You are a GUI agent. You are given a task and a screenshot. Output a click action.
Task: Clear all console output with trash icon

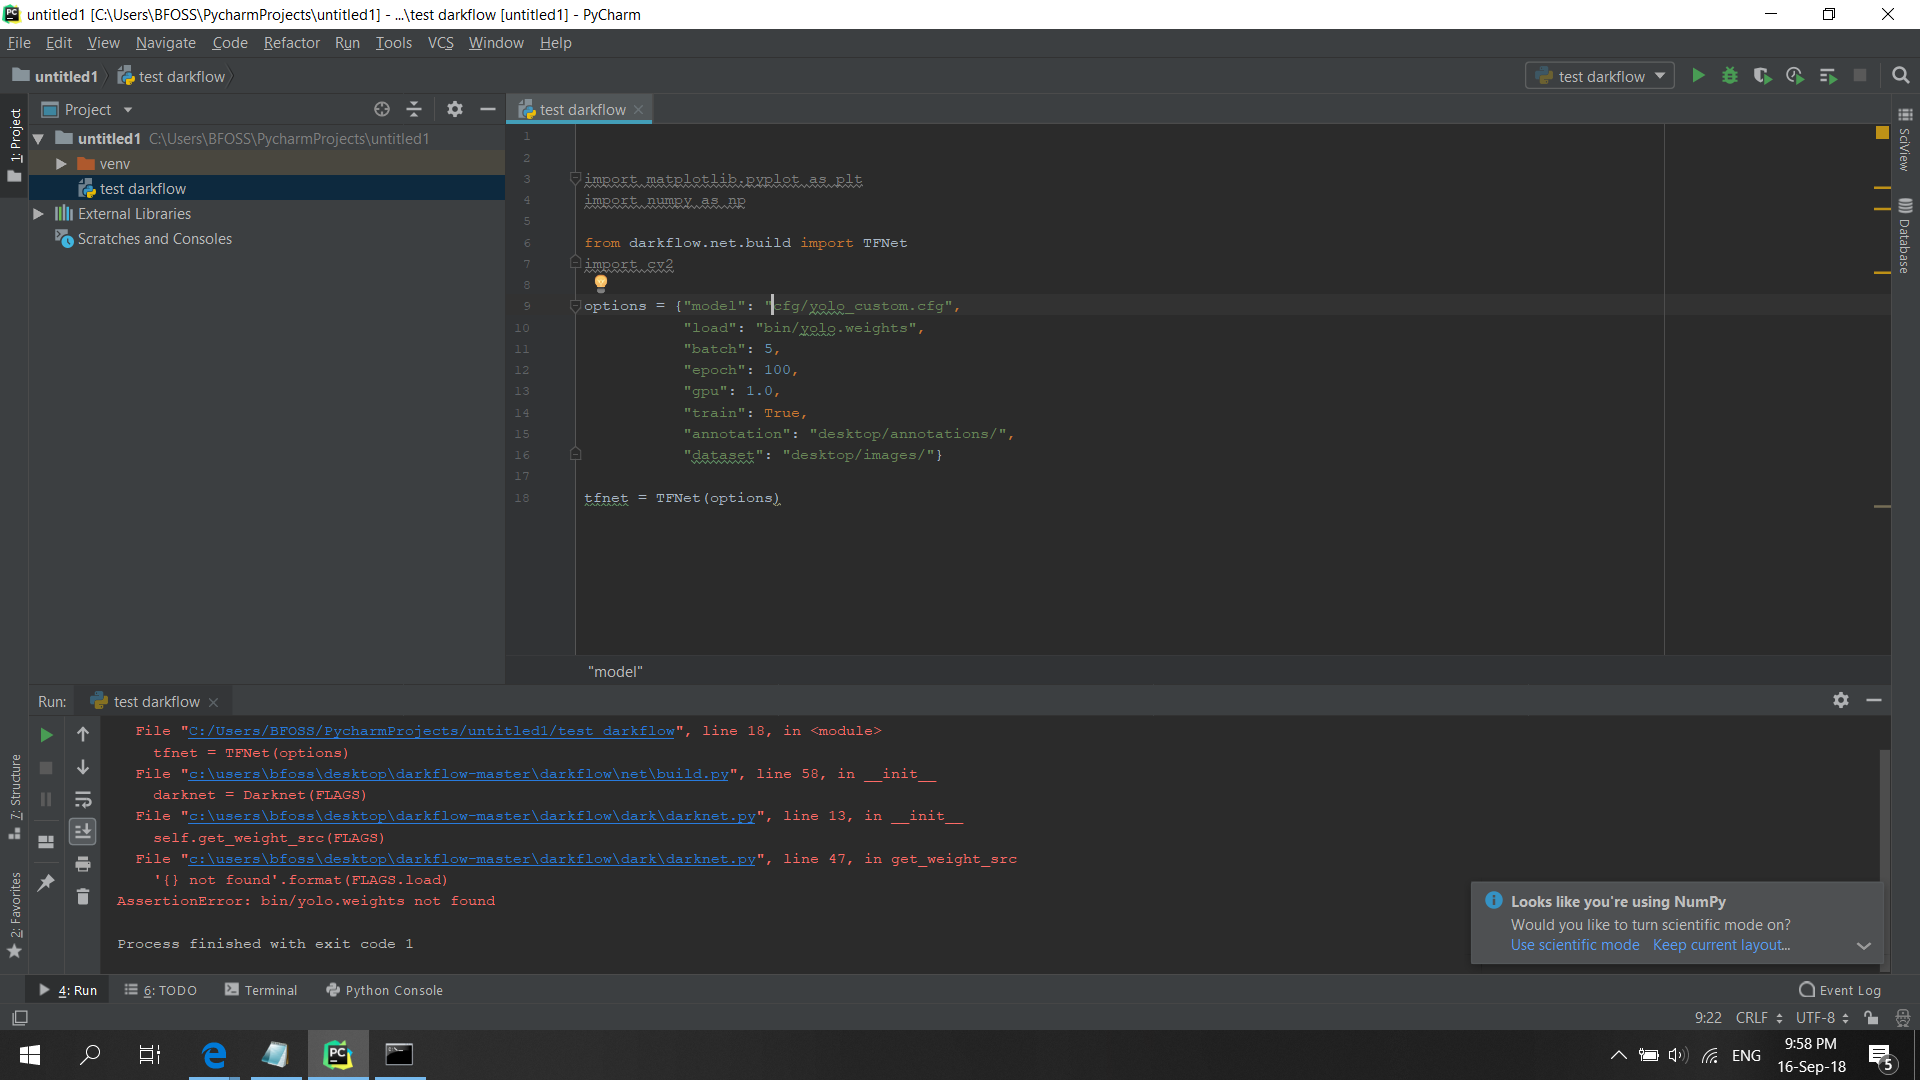83,897
